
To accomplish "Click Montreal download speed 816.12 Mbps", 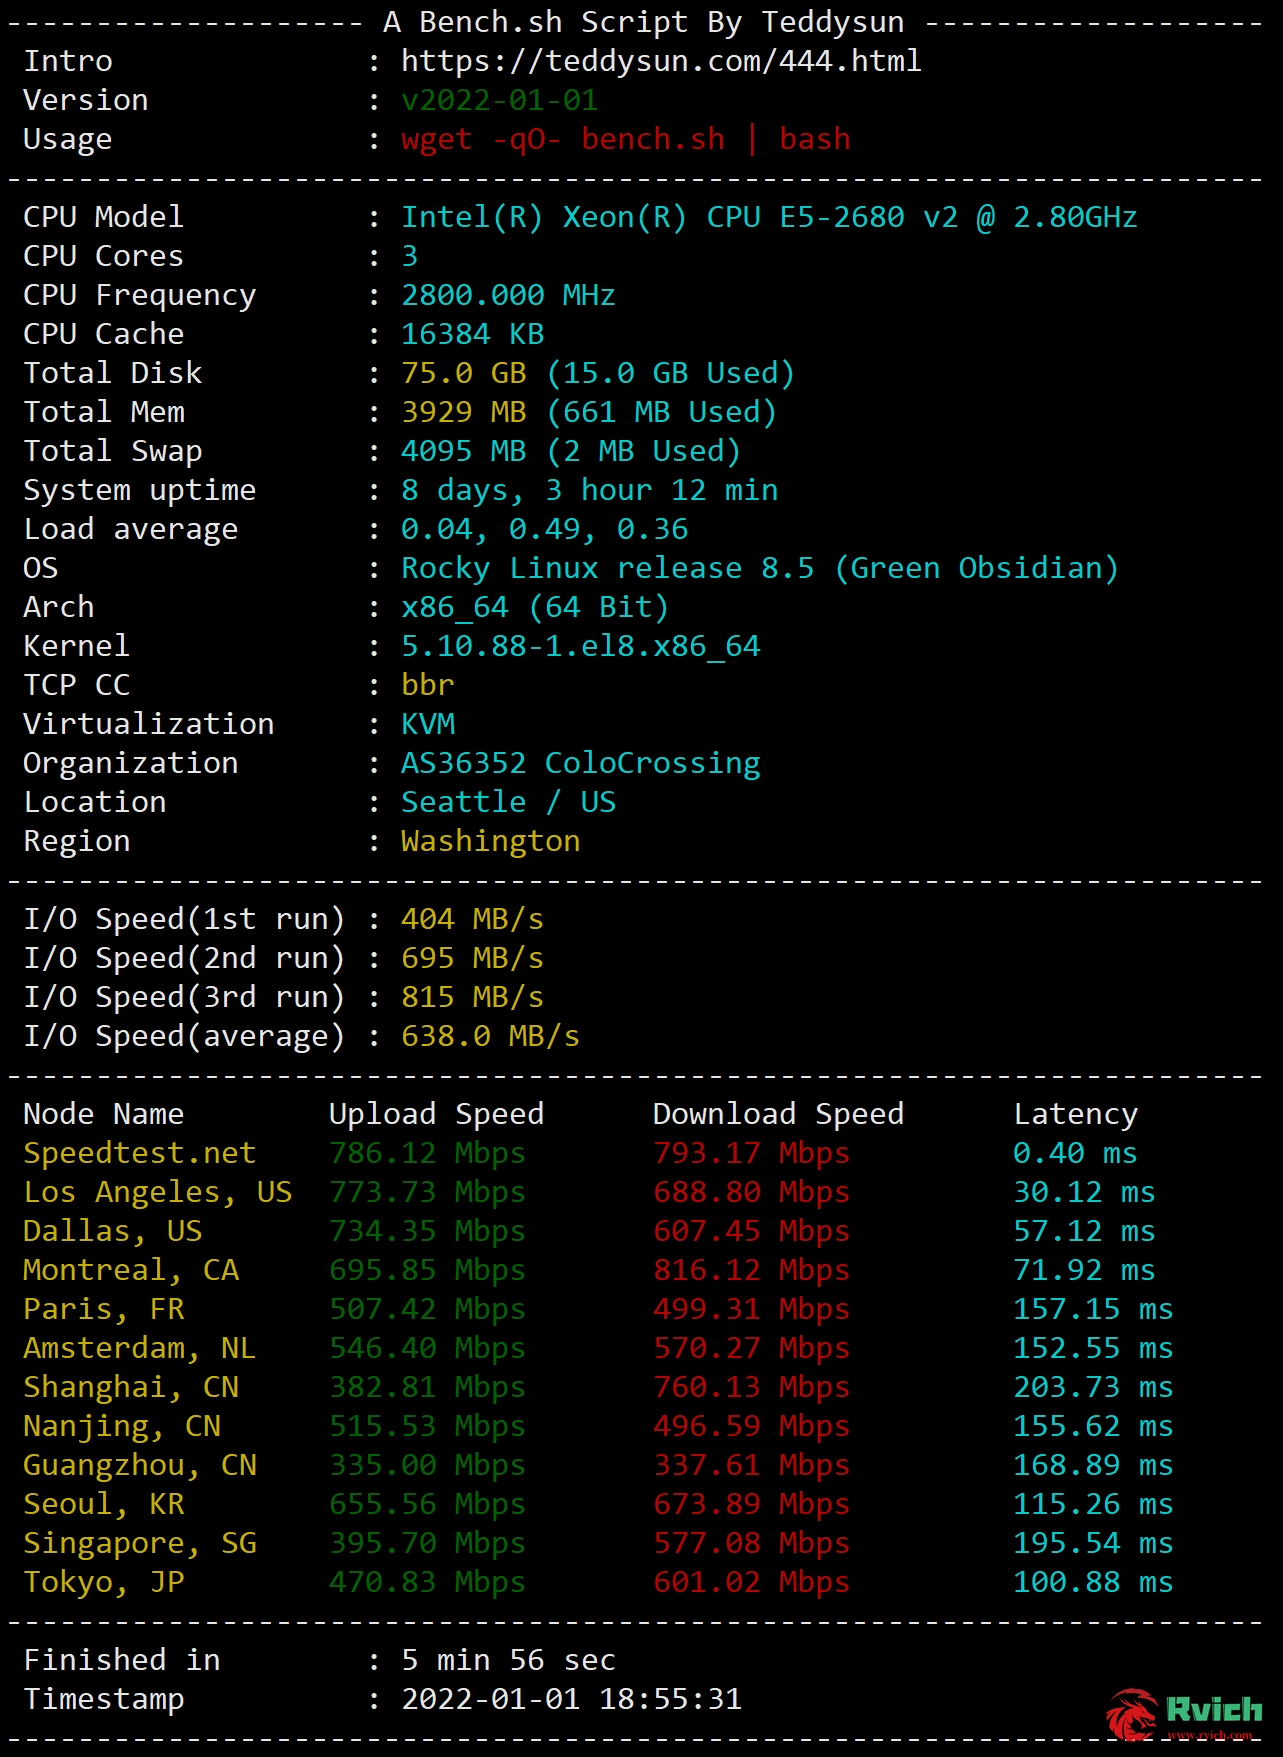I will click(751, 1270).
